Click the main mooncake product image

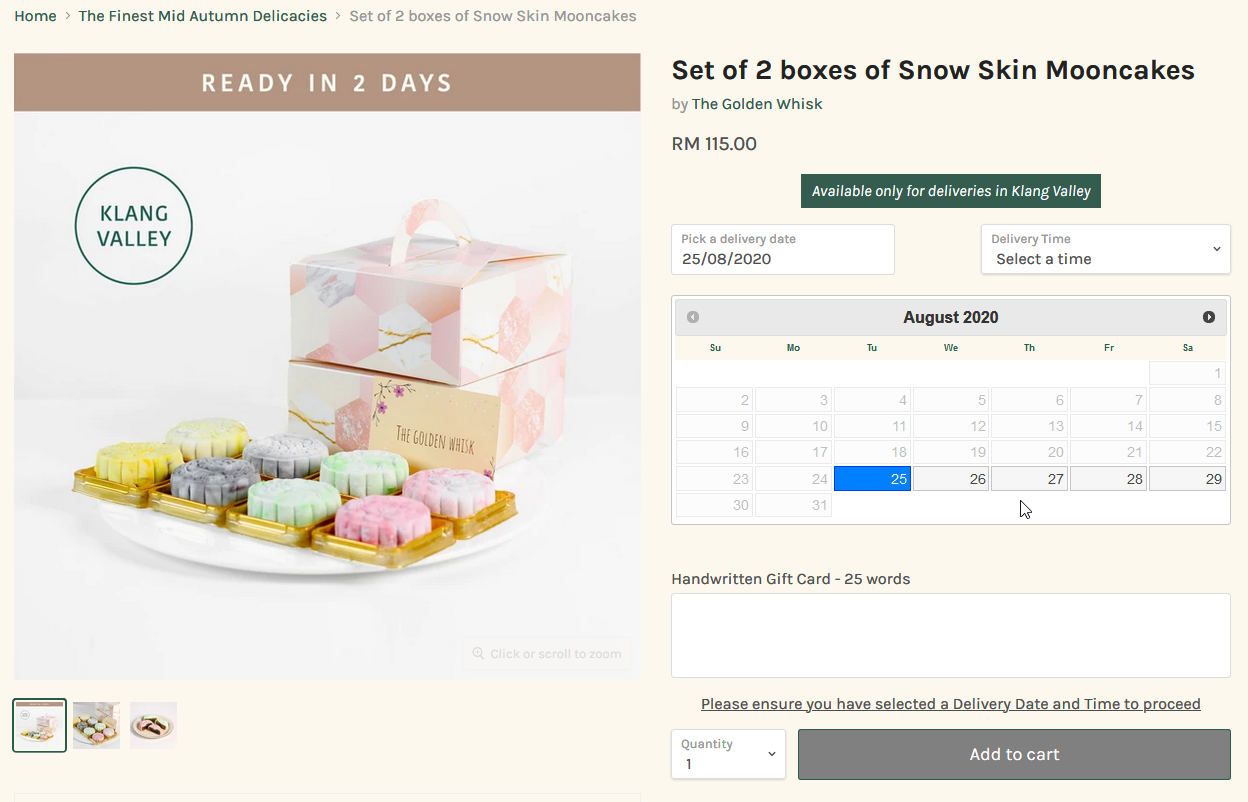click(x=327, y=367)
